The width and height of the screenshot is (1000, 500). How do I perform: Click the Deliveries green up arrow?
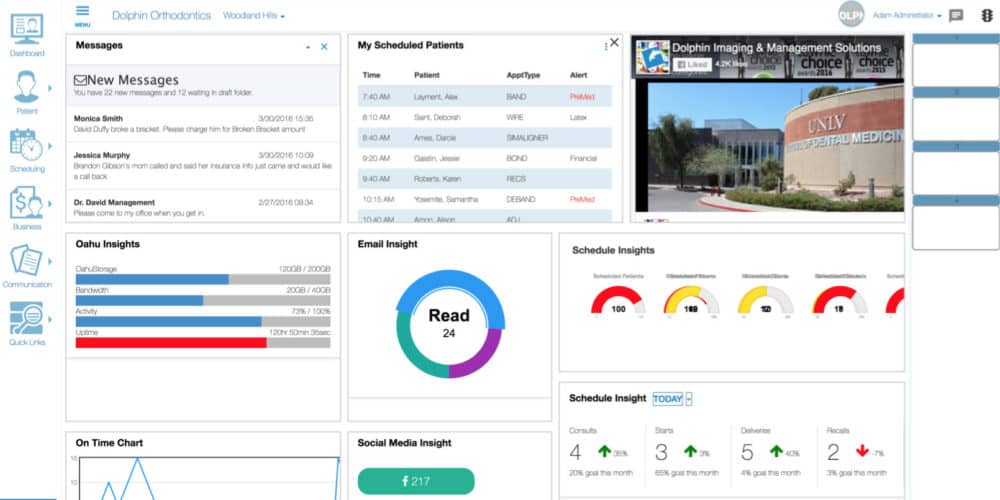tap(776, 452)
